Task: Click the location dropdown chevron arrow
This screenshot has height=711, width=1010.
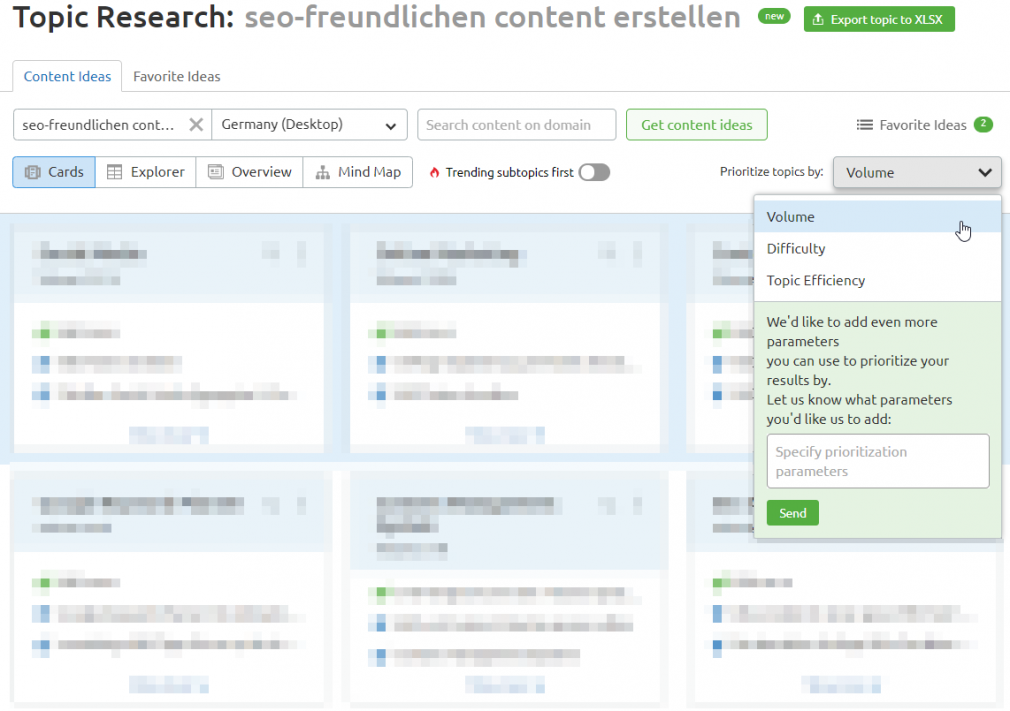Action: coord(390,126)
